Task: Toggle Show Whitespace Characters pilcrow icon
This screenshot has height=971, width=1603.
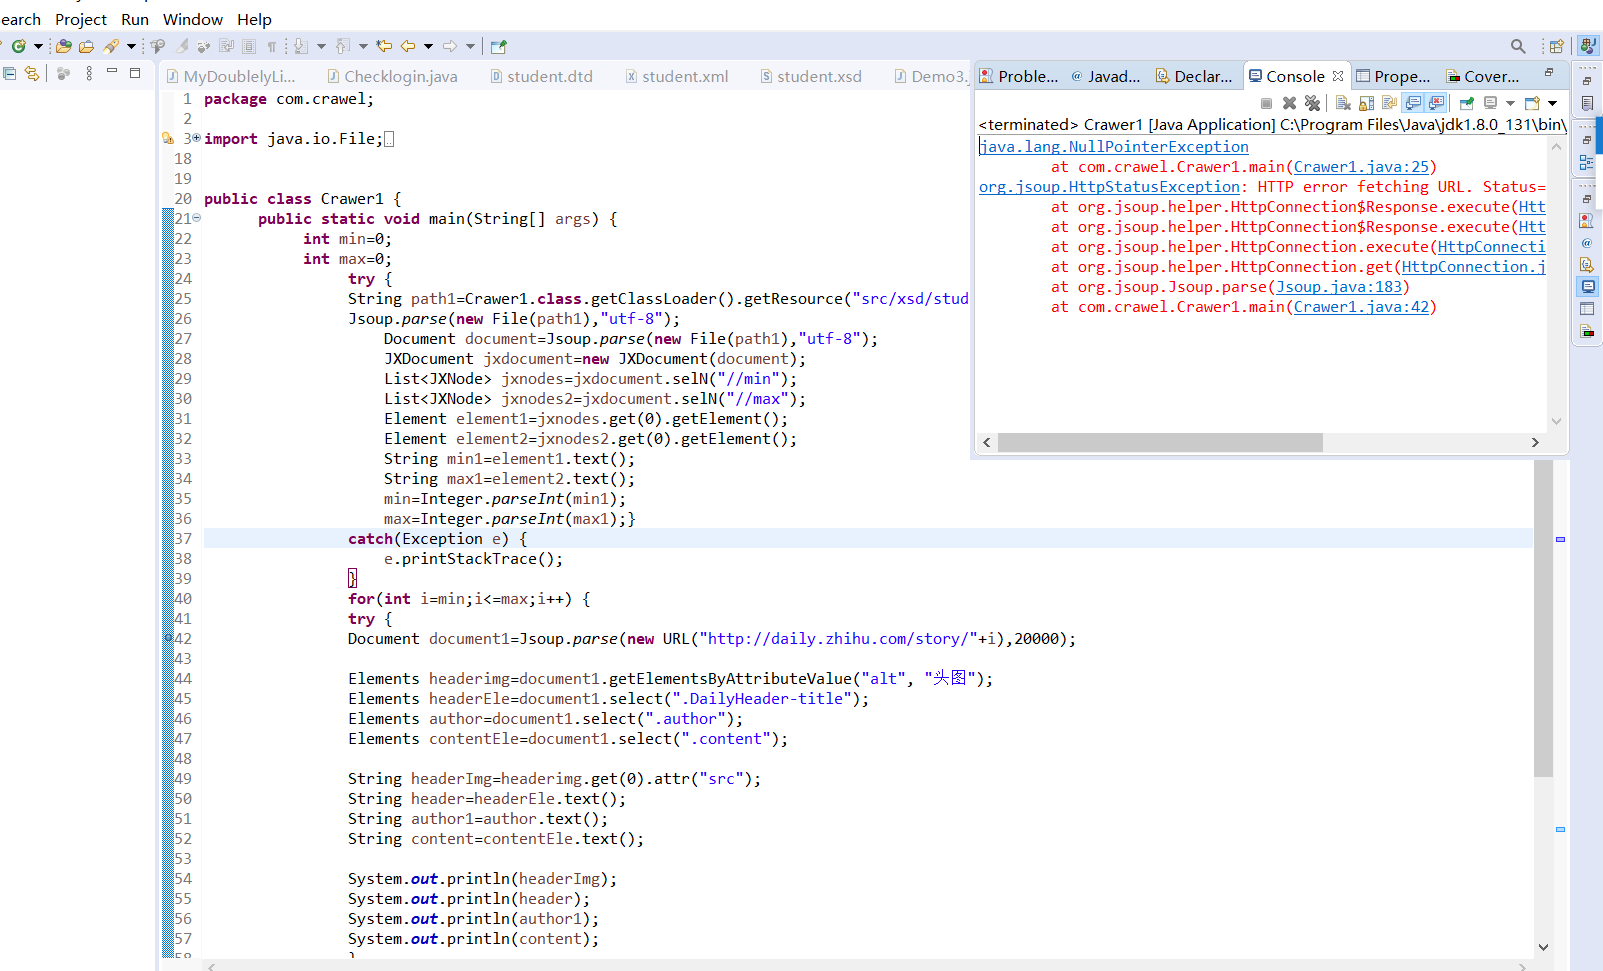Action: pyautogui.click(x=271, y=46)
